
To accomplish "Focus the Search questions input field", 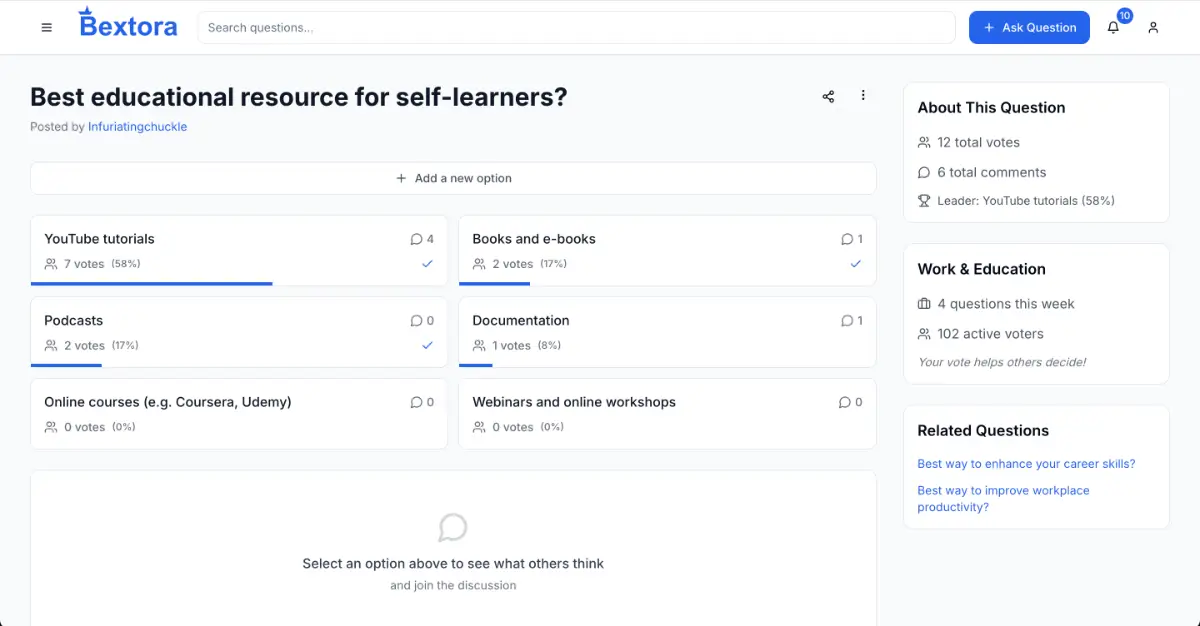I will 576,28.
